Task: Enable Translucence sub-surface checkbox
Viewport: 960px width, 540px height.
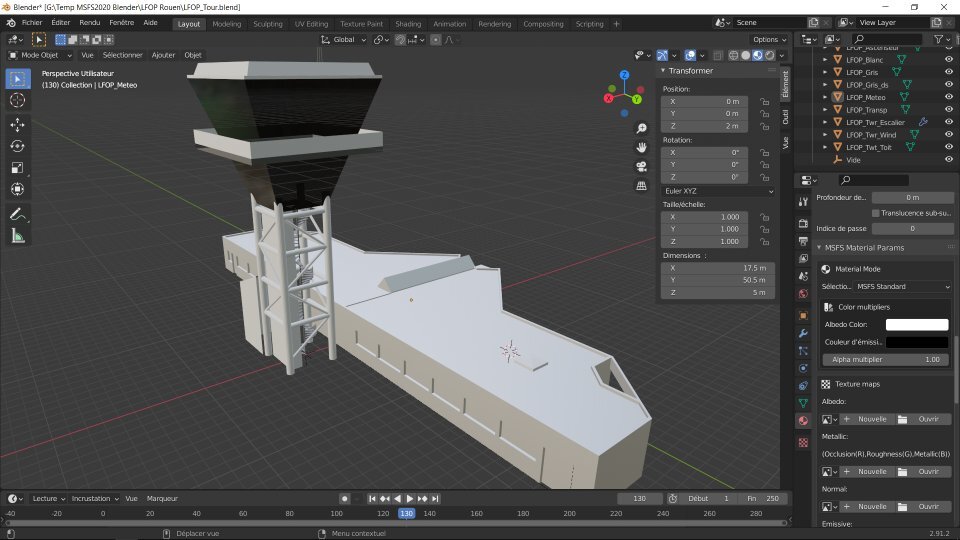Action: (x=876, y=213)
